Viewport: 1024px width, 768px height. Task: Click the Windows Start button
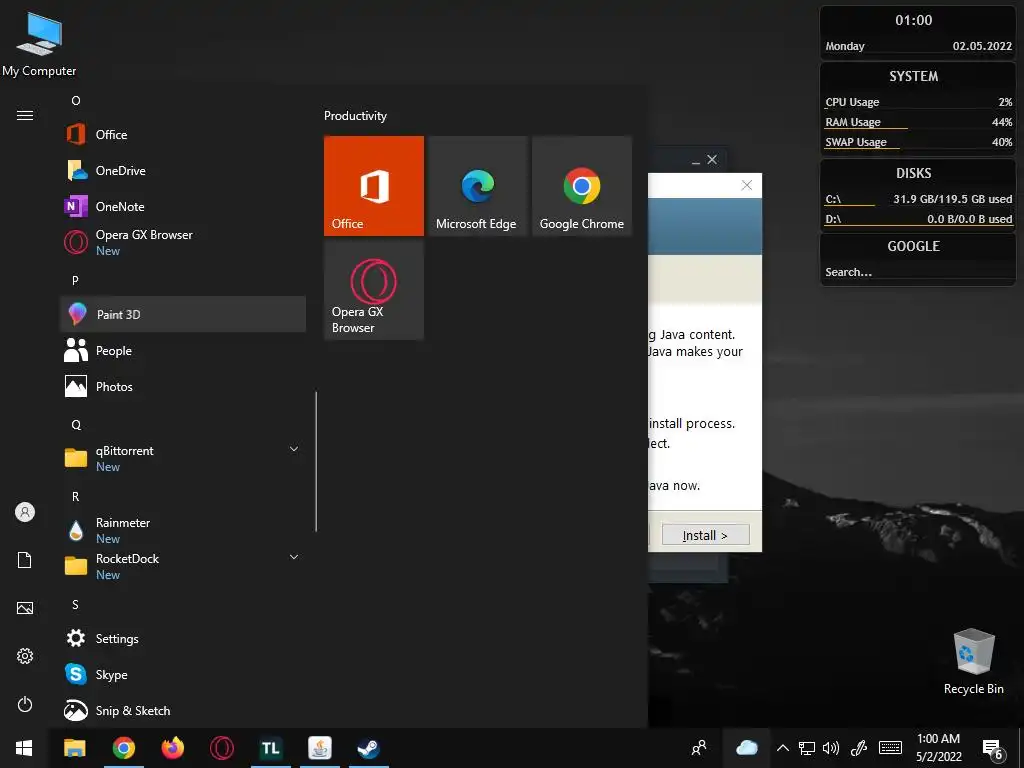(24, 748)
